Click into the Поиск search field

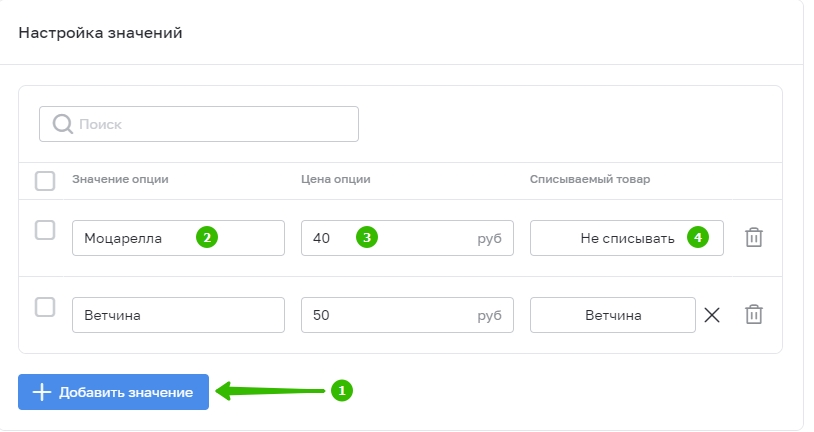point(199,124)
